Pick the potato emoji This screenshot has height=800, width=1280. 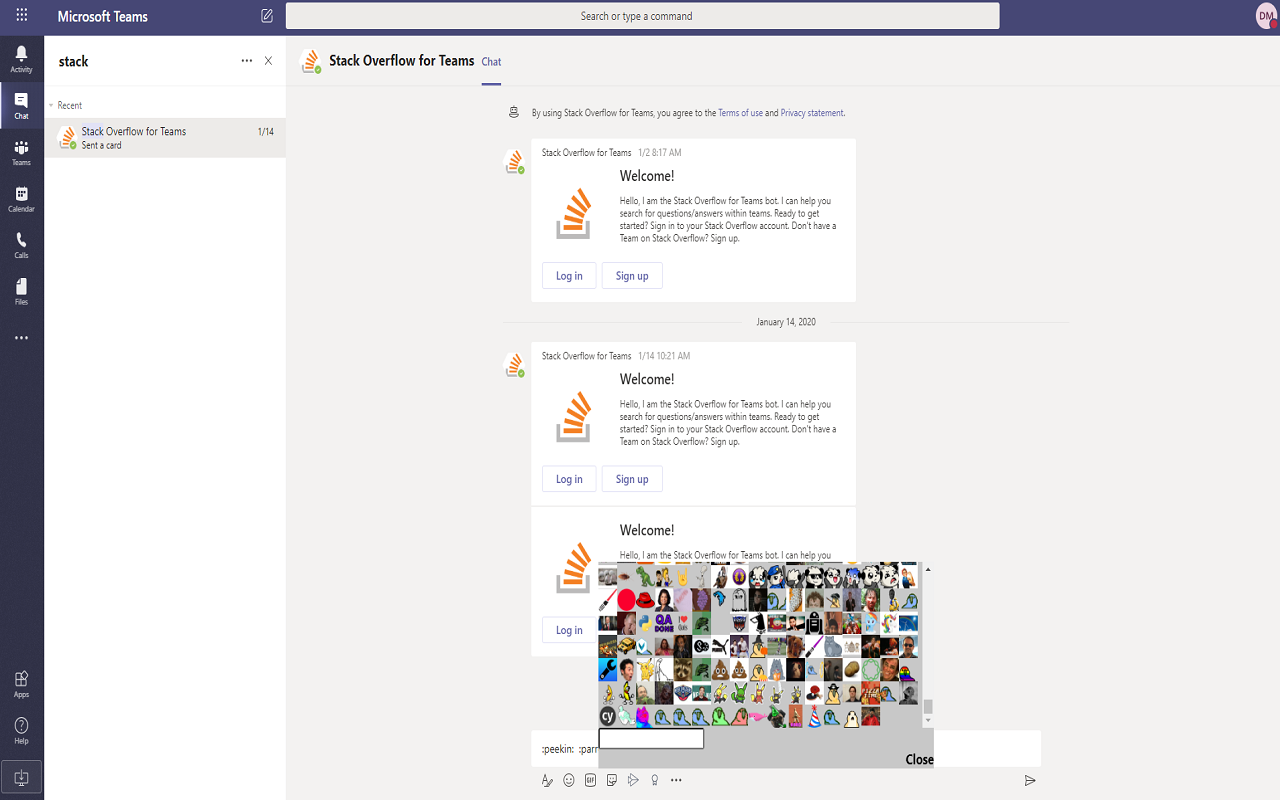852,669
